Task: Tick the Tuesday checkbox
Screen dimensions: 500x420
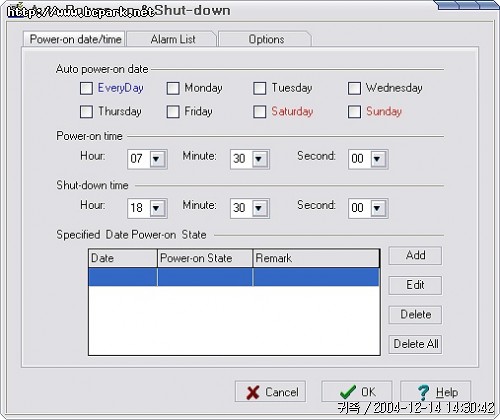Action: coord(259,88)
